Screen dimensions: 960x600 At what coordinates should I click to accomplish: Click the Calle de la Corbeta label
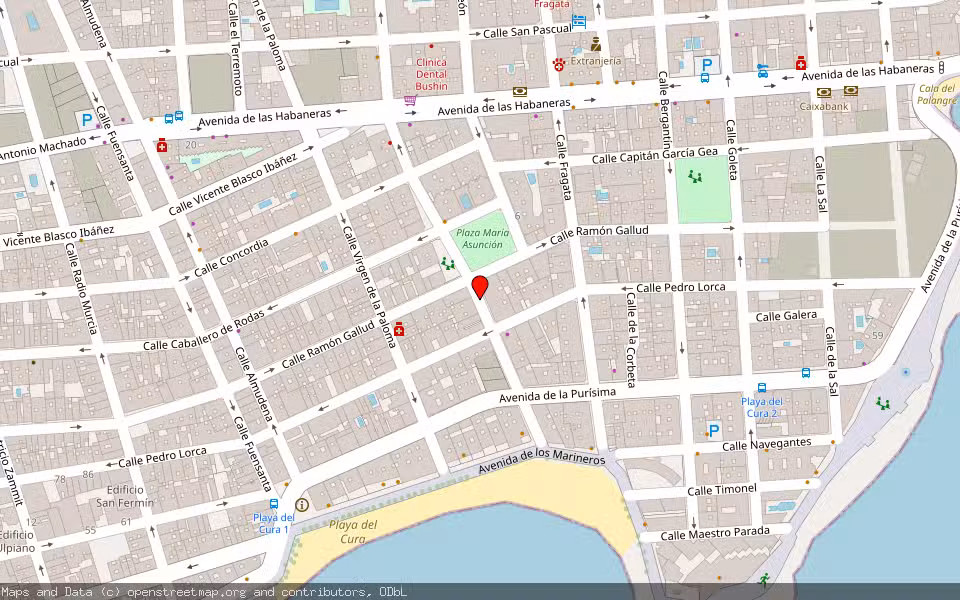pyautogui.click(x=631, y=340)
